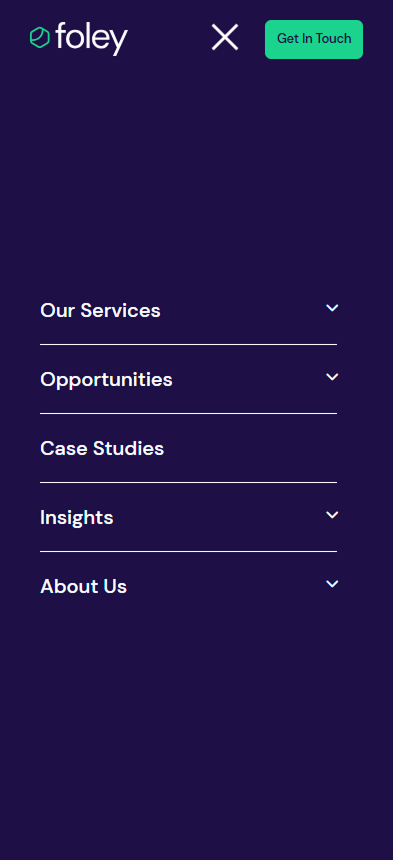Image resolution: width=393 pixels, height=860 pixels.
Task: Open the Our Services menu item
Action: [x=100, y=310]
